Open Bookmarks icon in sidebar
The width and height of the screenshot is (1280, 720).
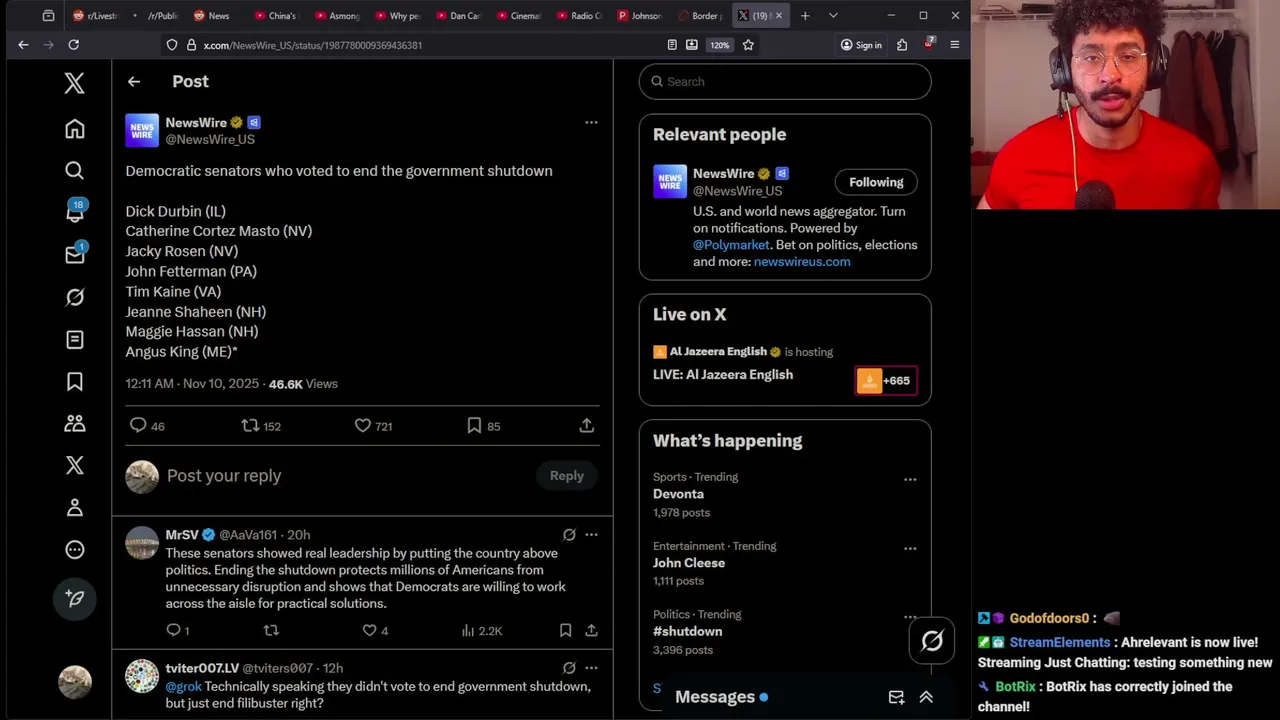[x=74, y=382]
